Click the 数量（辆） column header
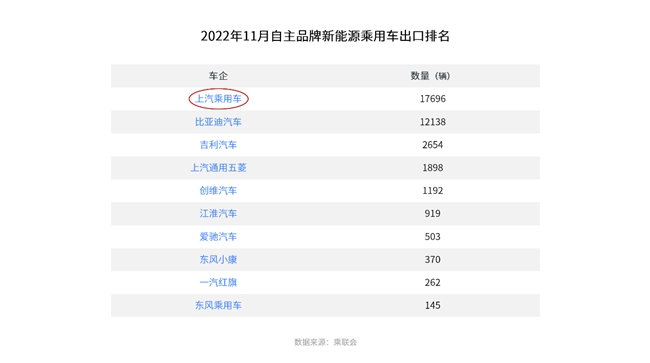Image resolution: width=650 pixels, height=363 pixels. [430, 76]
